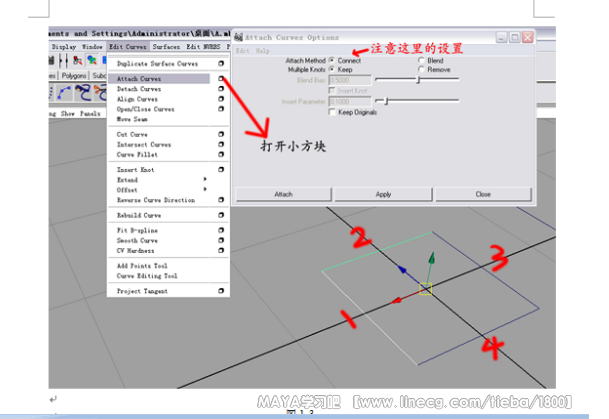
Task: Choose Rebuild Curve menu item
Action: click(139, 215)
